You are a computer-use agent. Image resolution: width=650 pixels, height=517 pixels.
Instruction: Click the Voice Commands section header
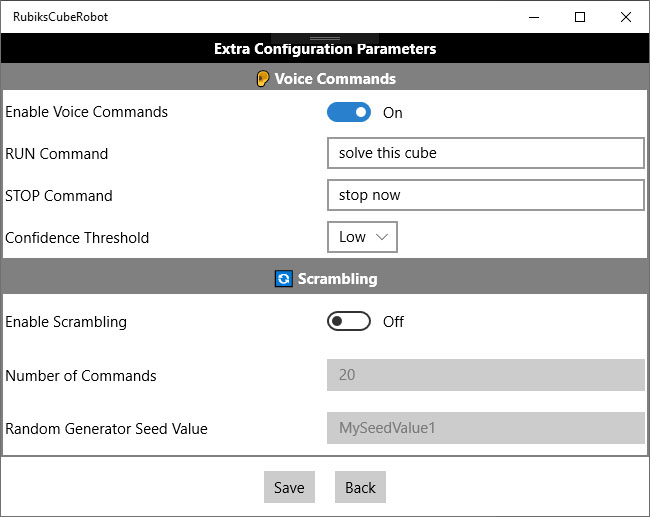pos(325,78)
